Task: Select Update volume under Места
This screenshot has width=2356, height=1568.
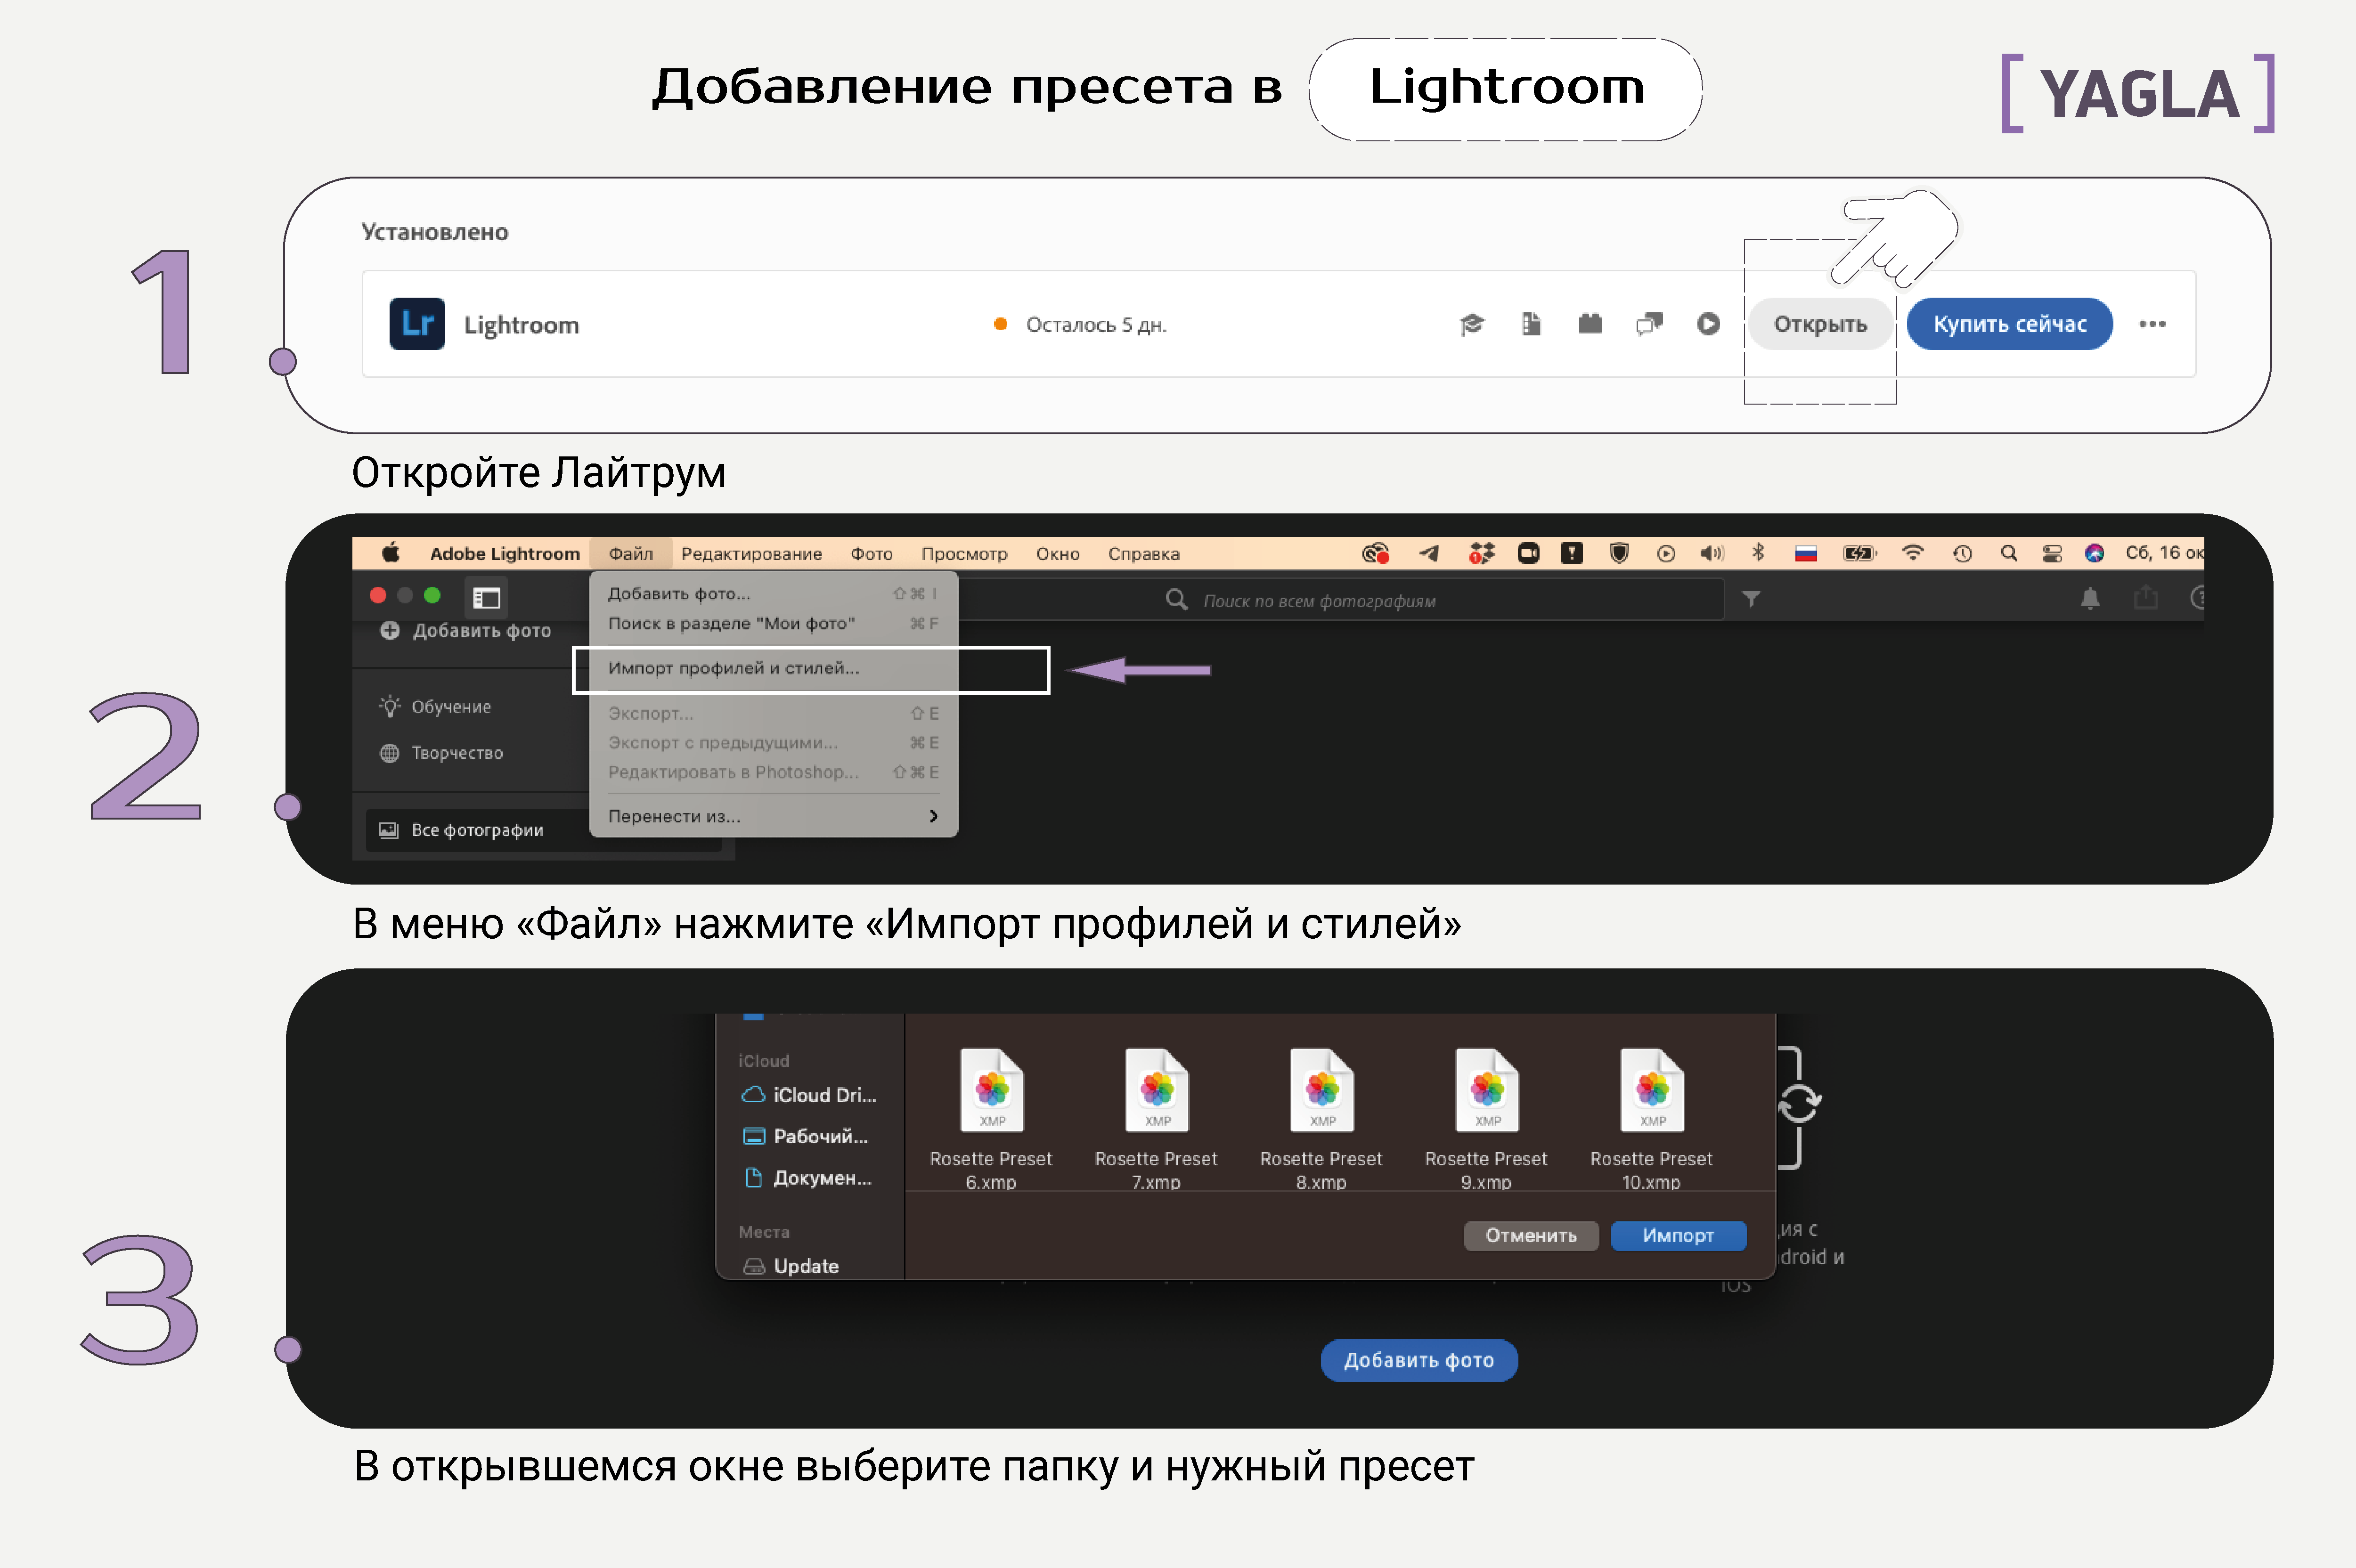Action: point(790,1266)
